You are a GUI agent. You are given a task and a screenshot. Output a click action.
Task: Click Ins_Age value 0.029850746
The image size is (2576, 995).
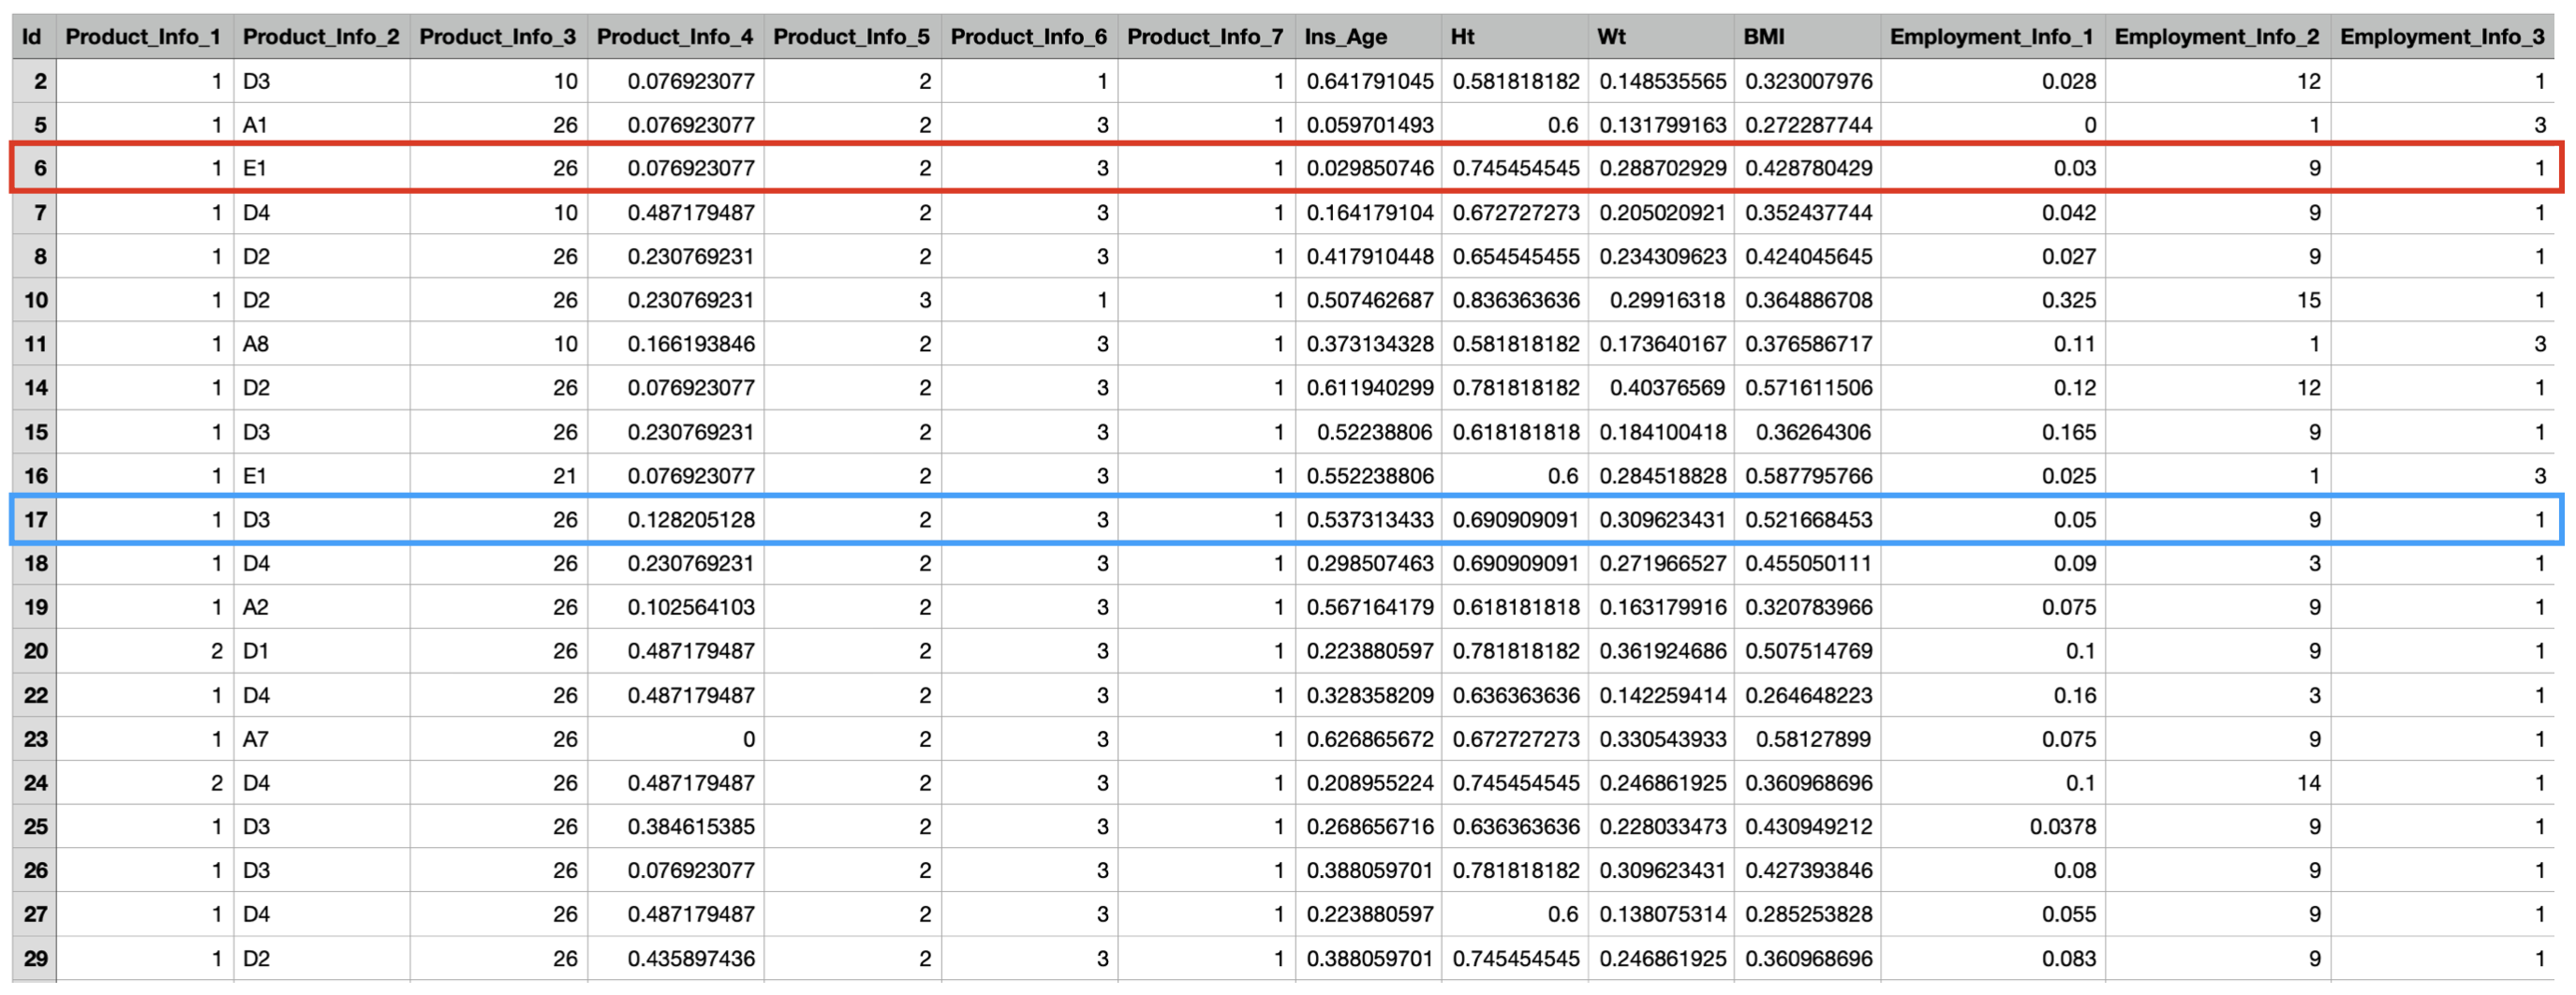[1369, 168]
